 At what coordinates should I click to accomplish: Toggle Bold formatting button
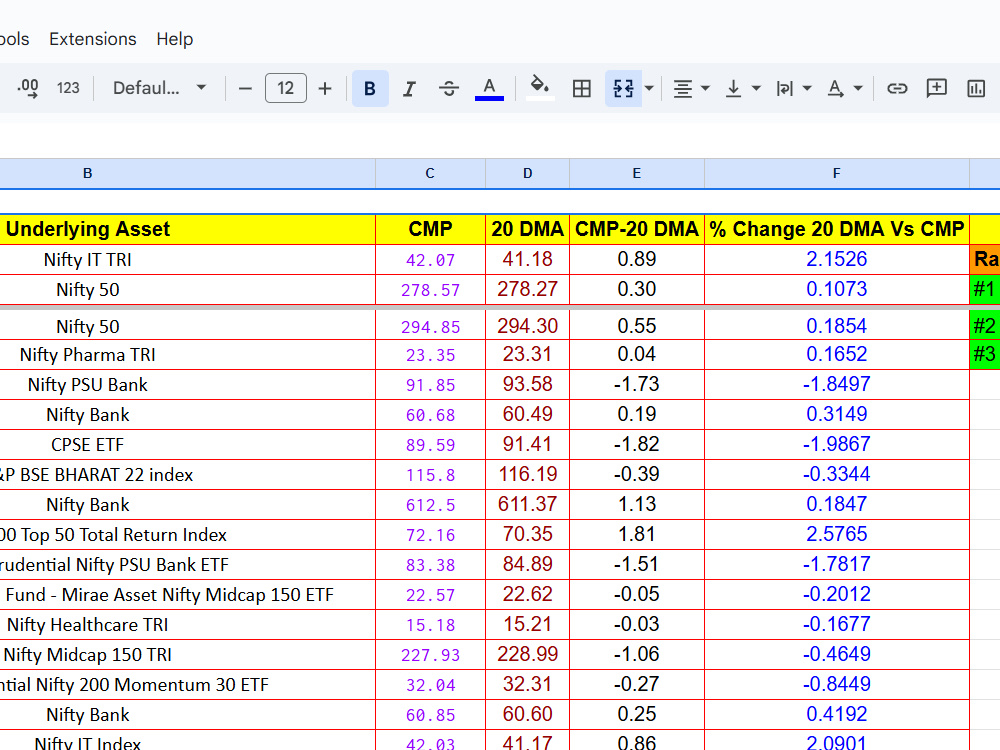pyautogui.click(x=370, y=89)
